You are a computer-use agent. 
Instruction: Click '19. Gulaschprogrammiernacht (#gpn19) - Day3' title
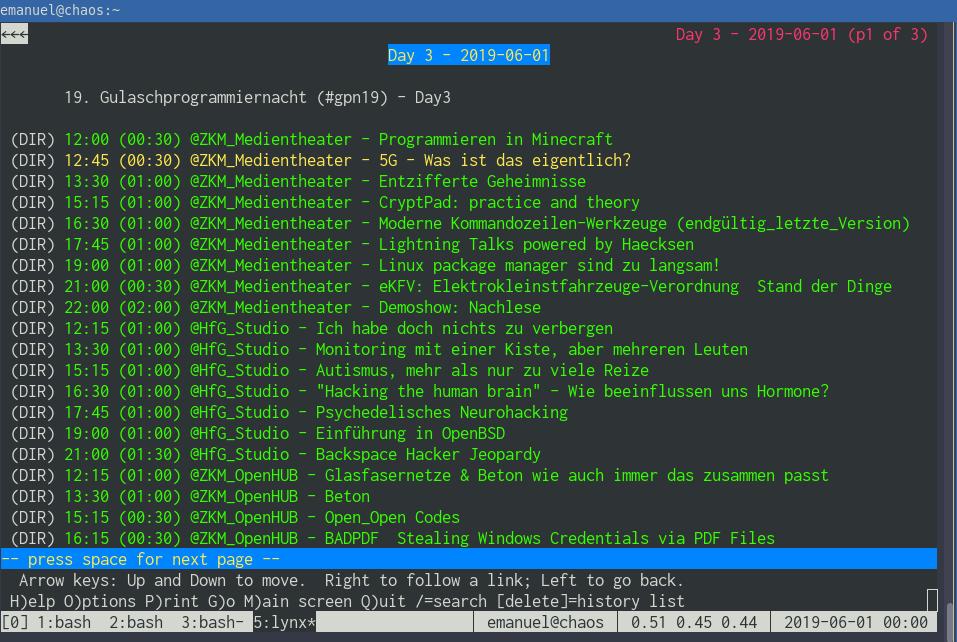257,98
